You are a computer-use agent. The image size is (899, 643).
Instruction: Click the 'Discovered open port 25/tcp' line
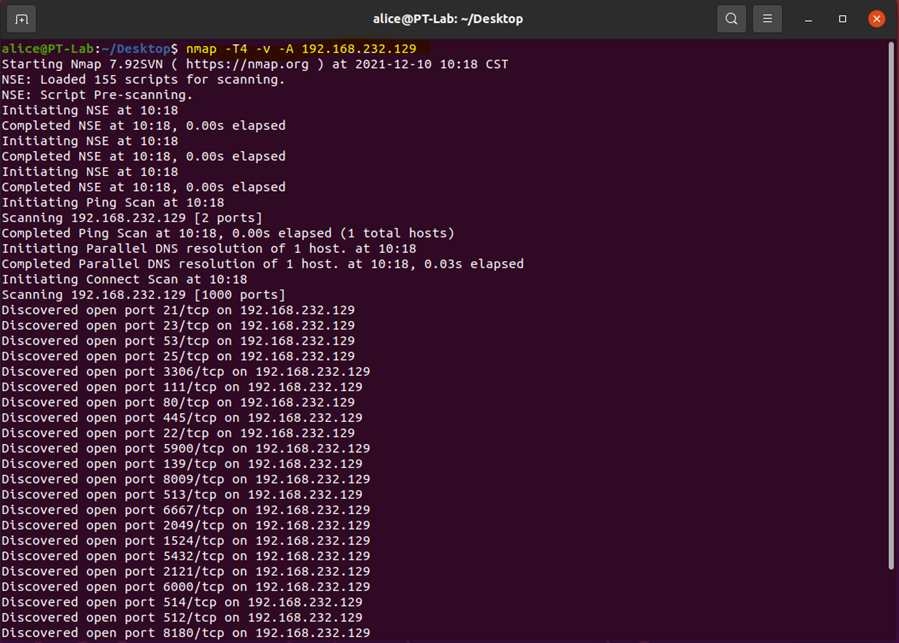click(178, 356)
